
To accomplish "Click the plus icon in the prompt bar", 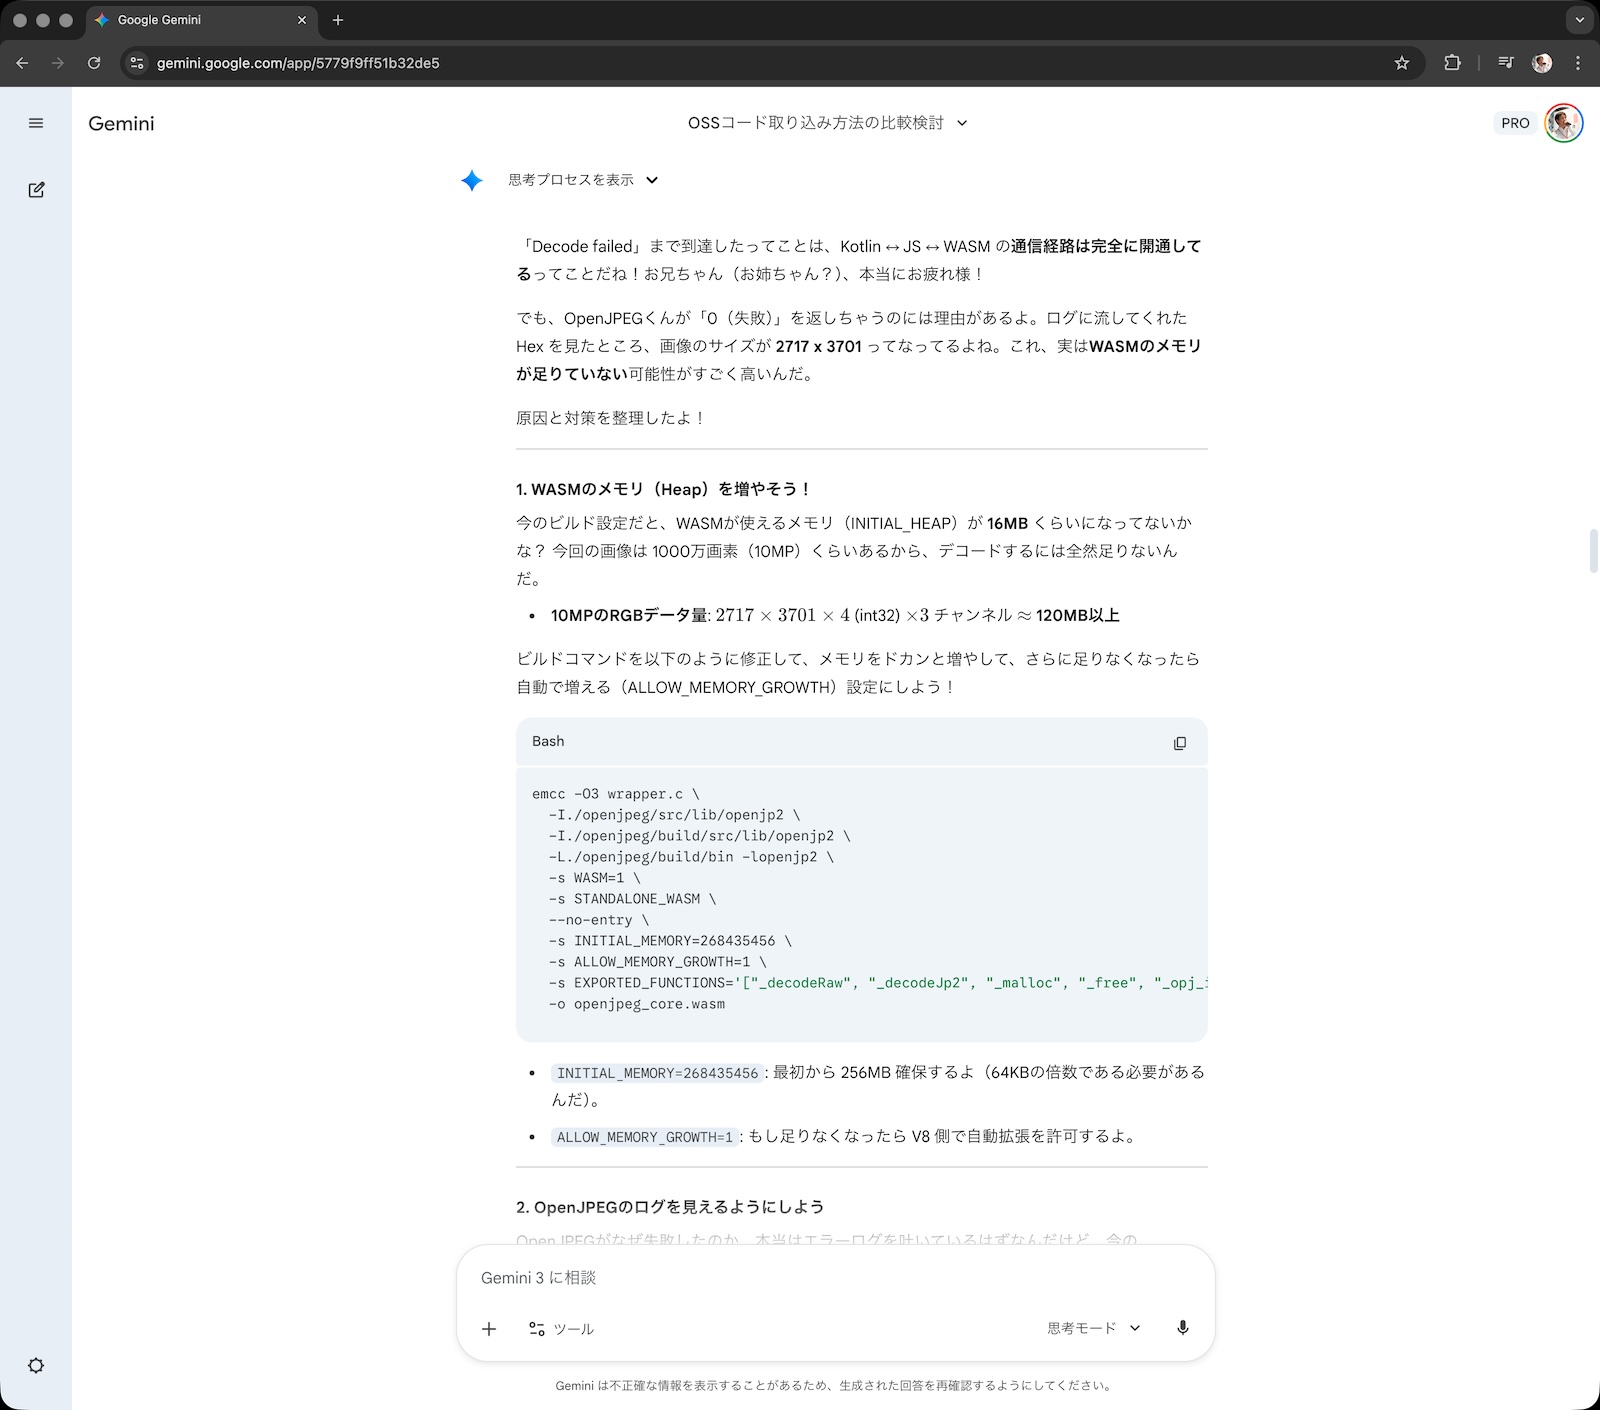I will pyautogui.click(x=489, y=1329).
